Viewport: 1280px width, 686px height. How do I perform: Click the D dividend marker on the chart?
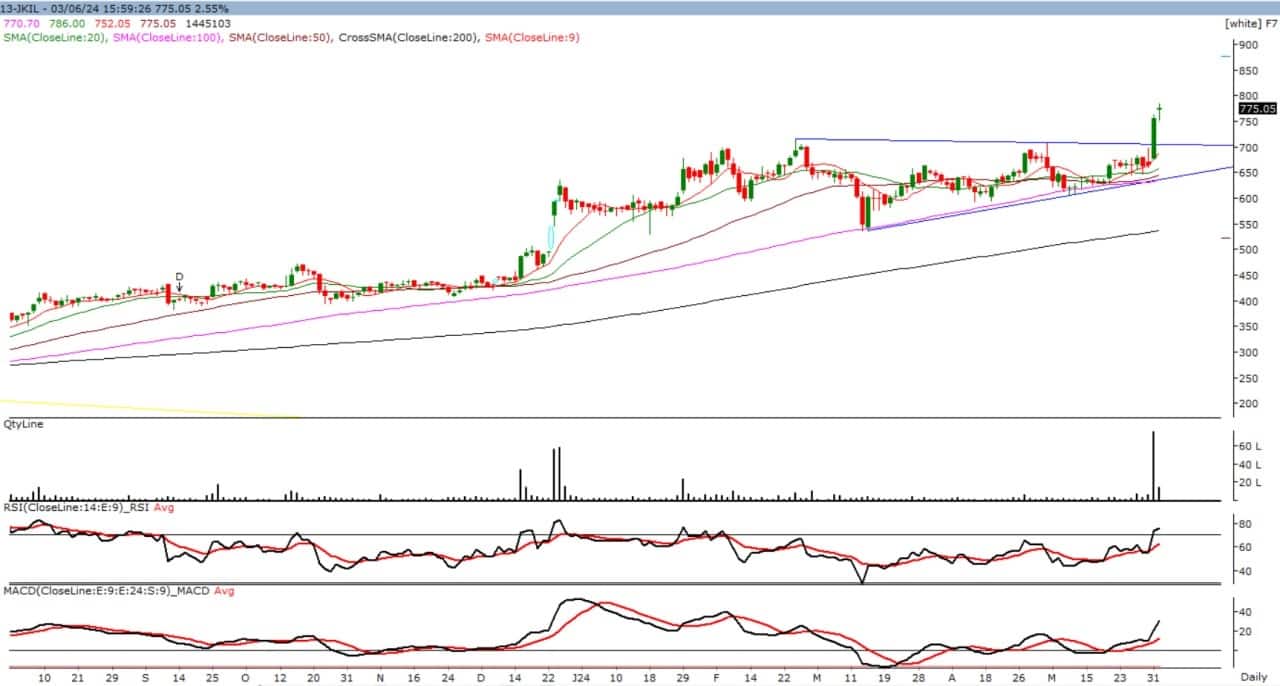[179, 276]
